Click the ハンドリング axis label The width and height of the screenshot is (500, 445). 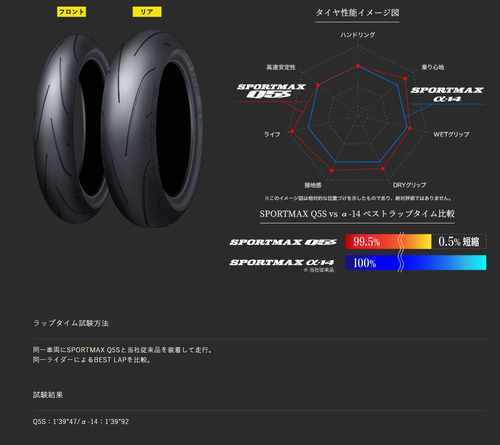[x=358, y=35]
